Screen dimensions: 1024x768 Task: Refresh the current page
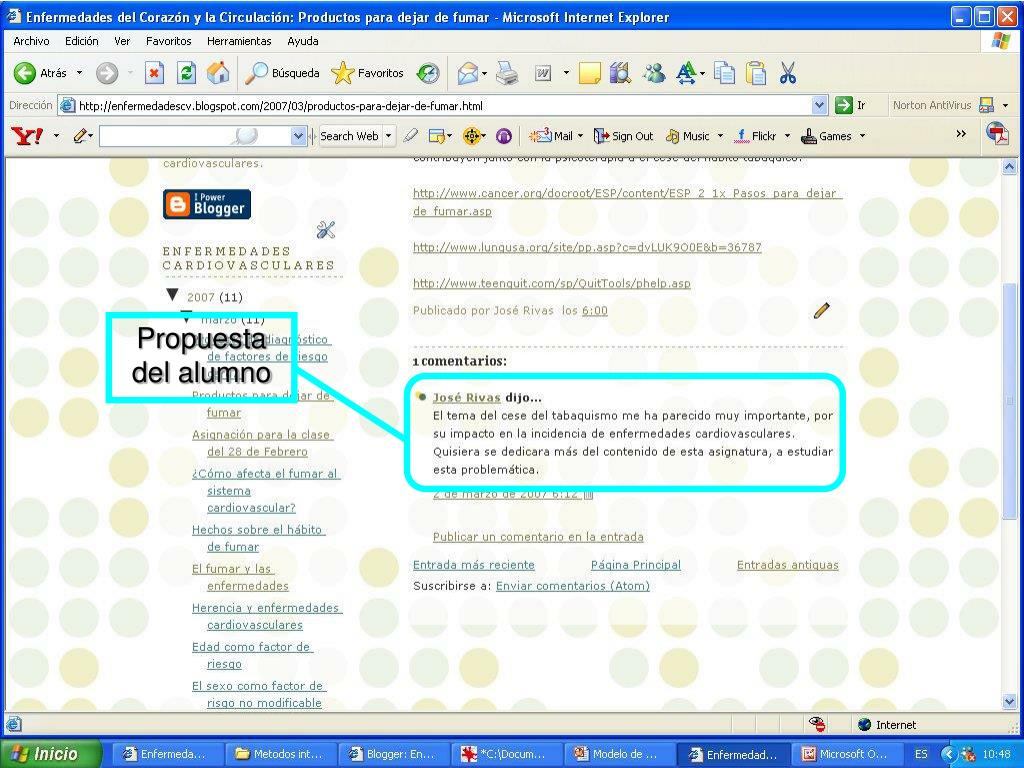point(187,73)
